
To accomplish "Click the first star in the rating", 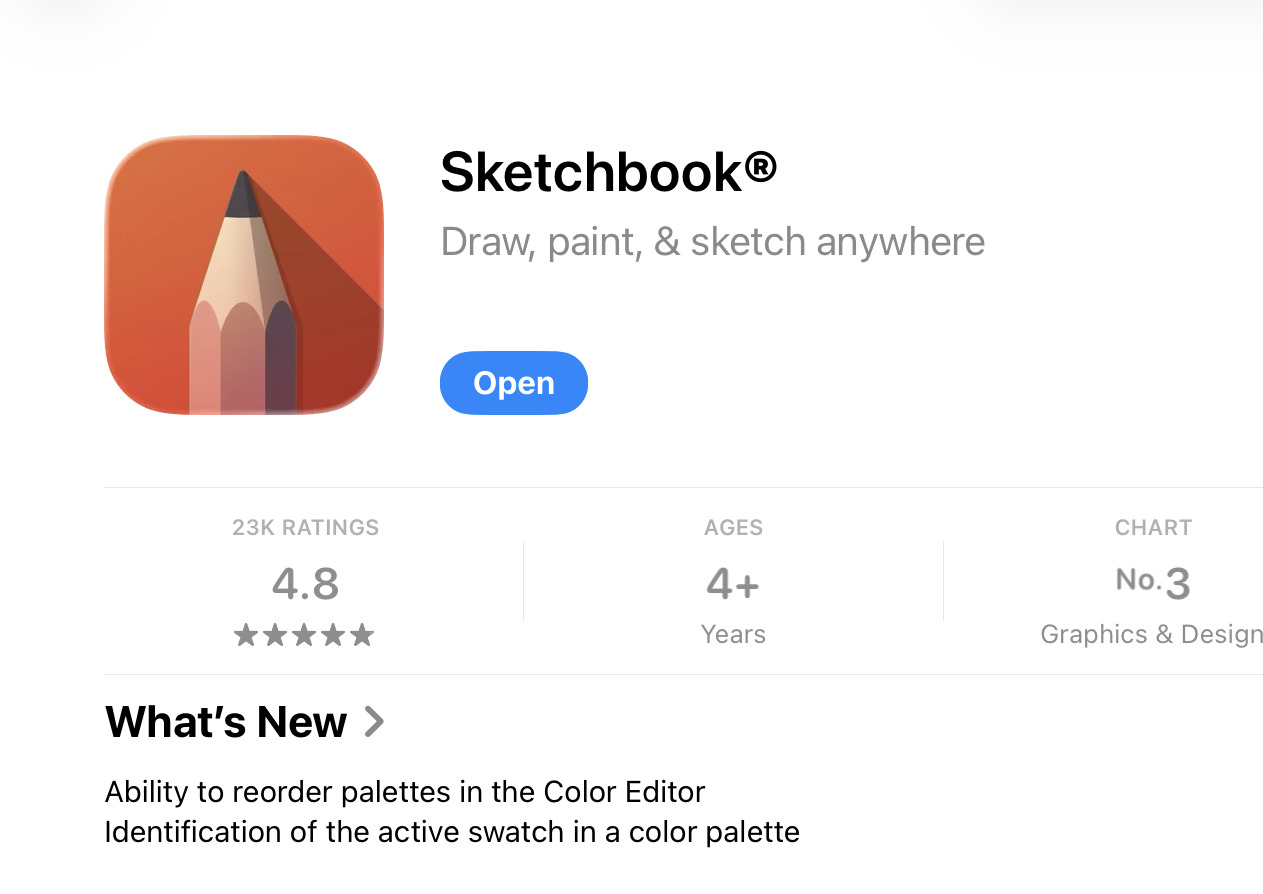I will [x=246, y=635].
